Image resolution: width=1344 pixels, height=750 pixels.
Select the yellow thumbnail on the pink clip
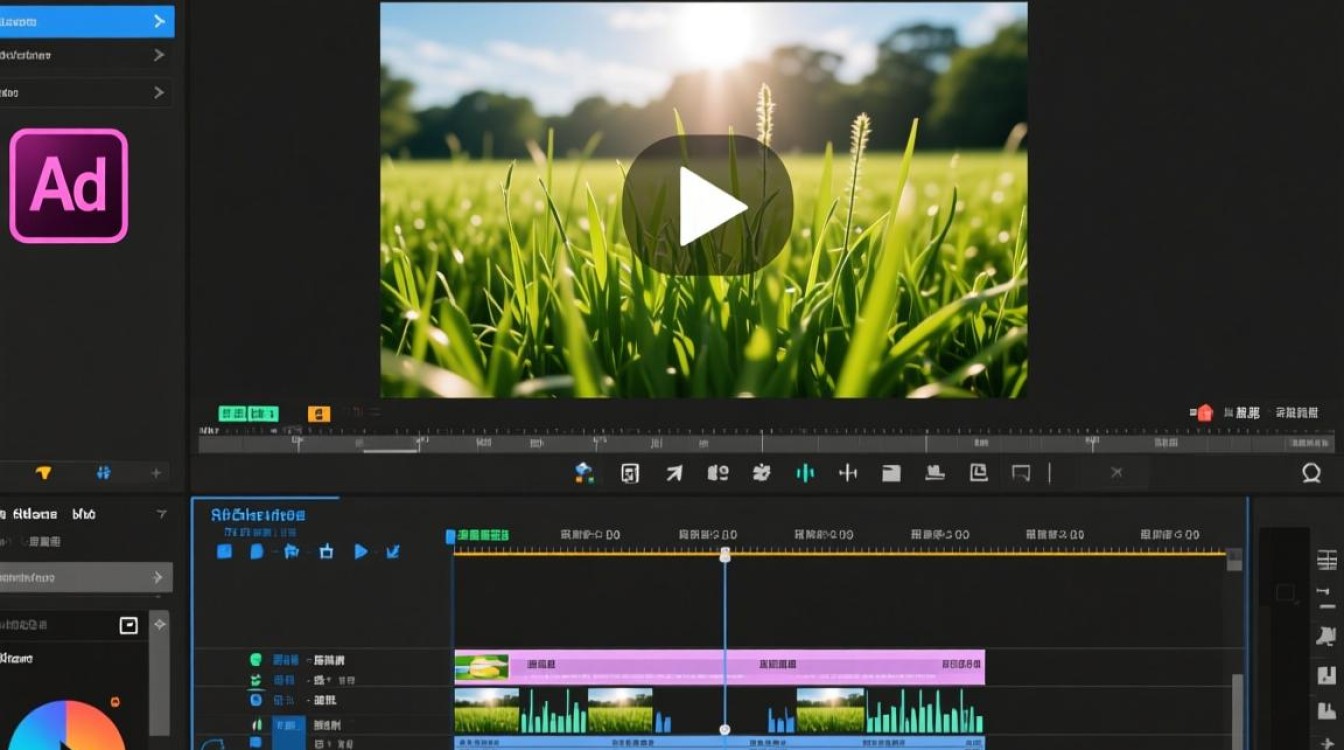[482, 667]
